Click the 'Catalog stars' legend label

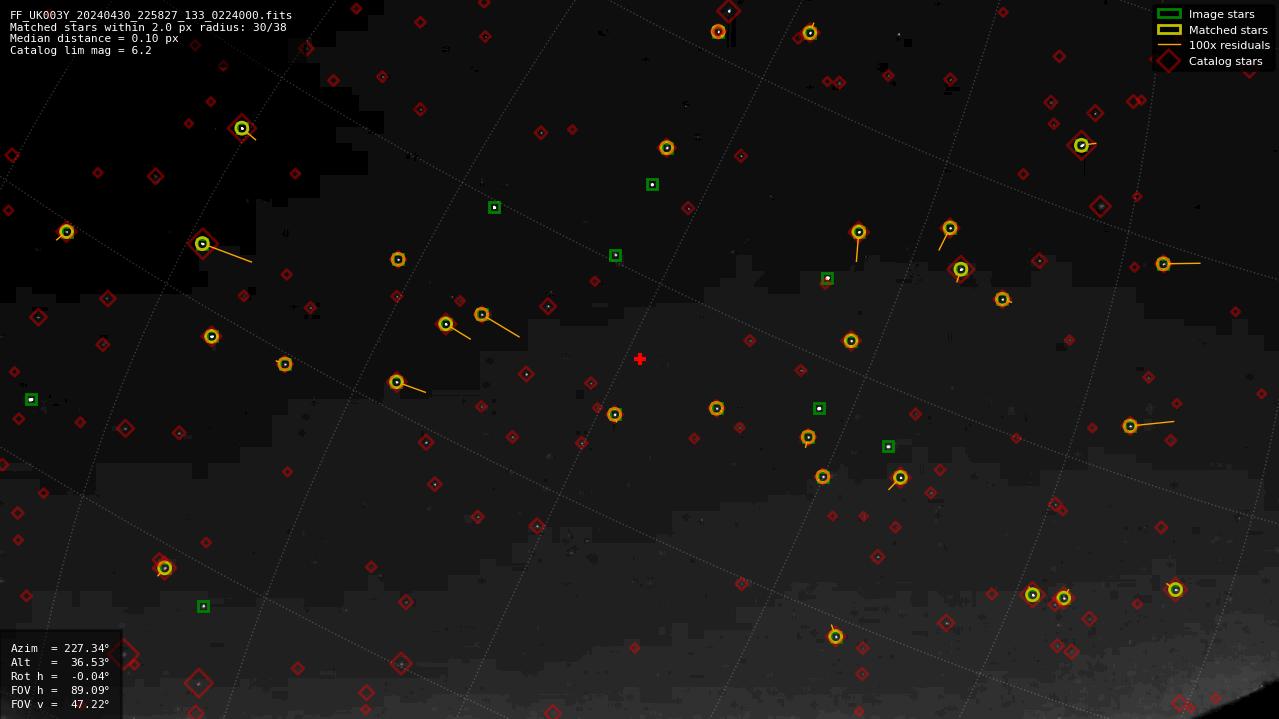click(x=1225, y=61)
